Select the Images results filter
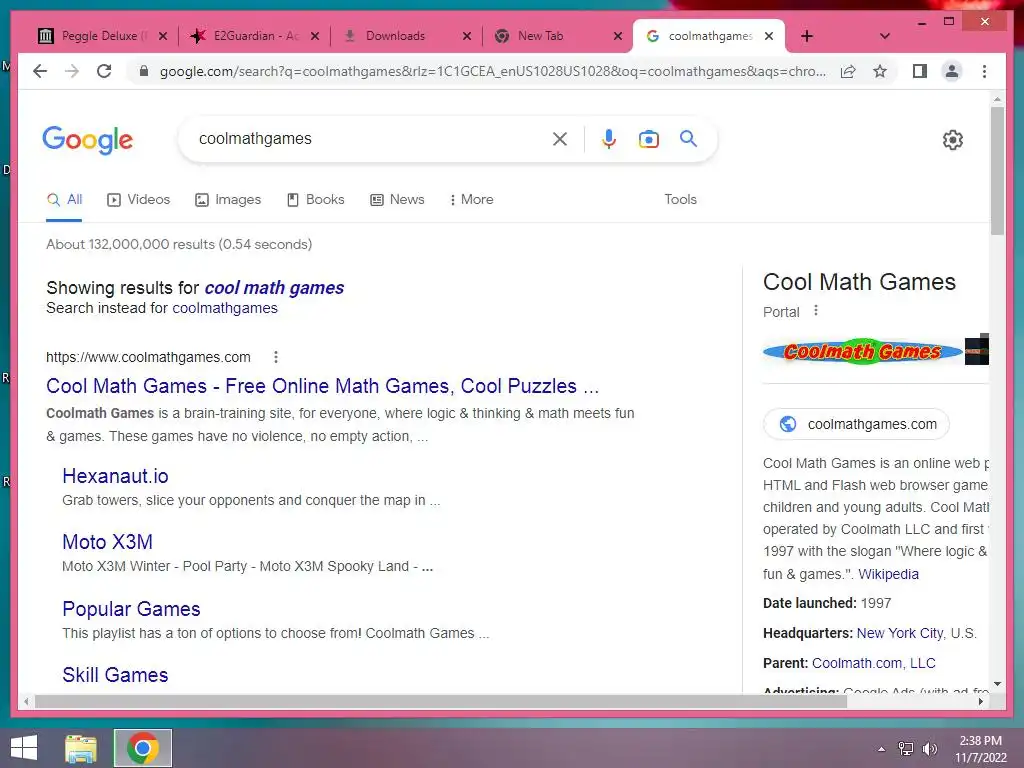 tap(228, 200)
